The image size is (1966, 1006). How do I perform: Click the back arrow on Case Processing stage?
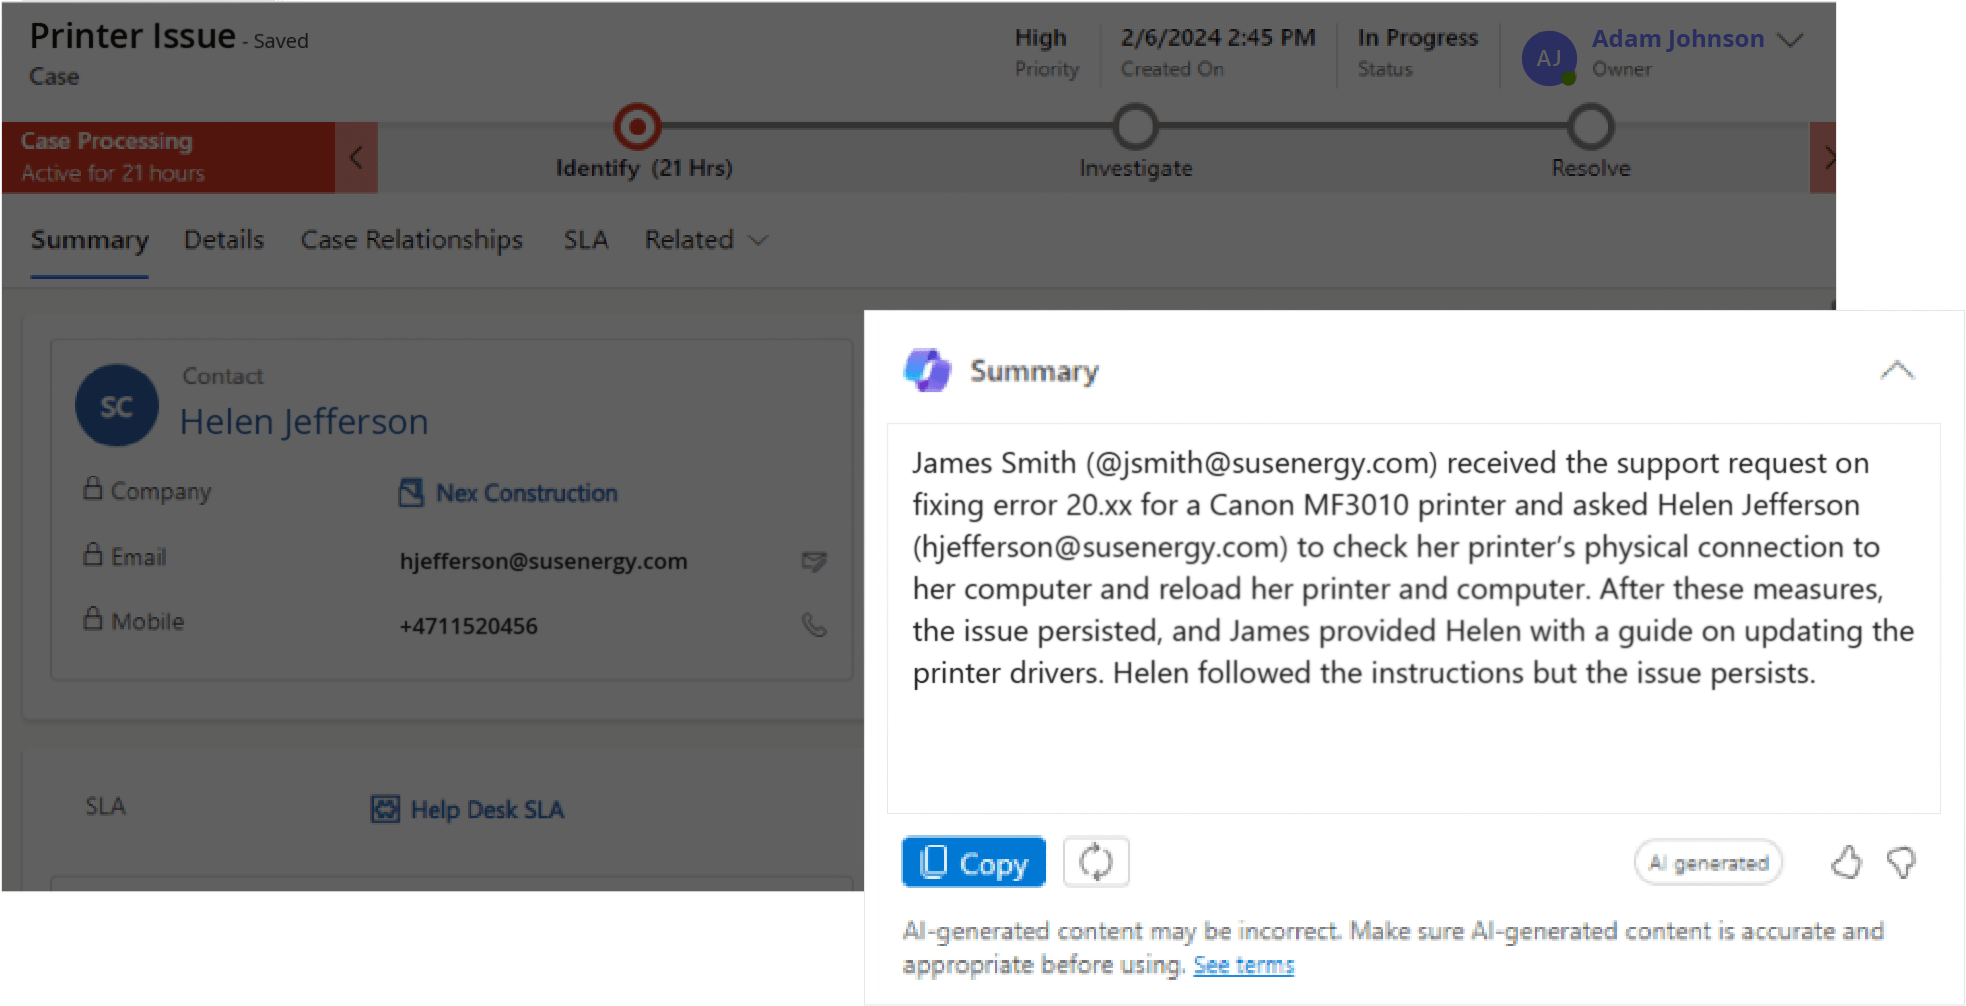click(x=356, y=156)
